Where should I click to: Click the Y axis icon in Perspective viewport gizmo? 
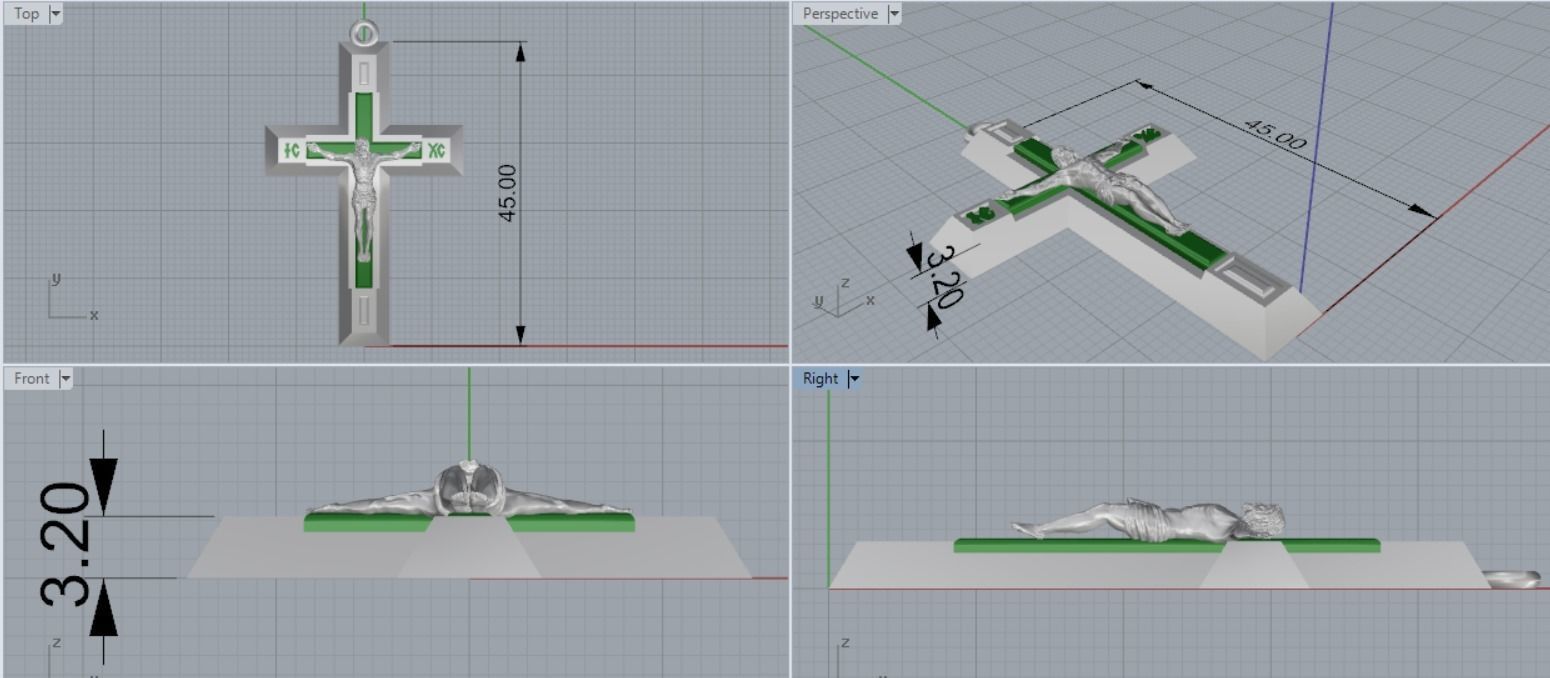tap(818, 302)
